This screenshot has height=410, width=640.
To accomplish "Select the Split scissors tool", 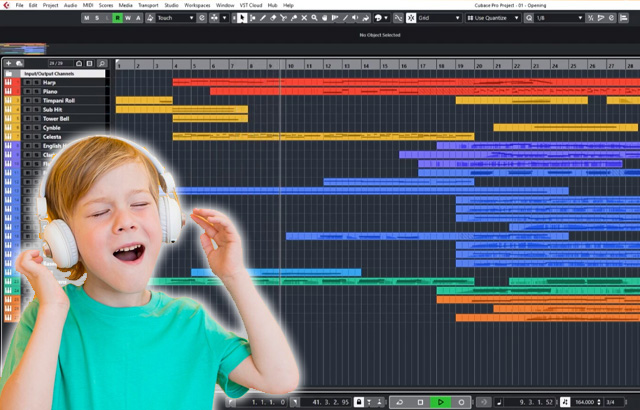I will (x=283, y=18).
